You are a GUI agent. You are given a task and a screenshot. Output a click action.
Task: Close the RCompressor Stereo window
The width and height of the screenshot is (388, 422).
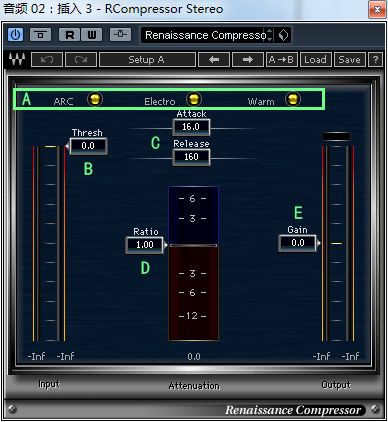[x=377, y=10]
